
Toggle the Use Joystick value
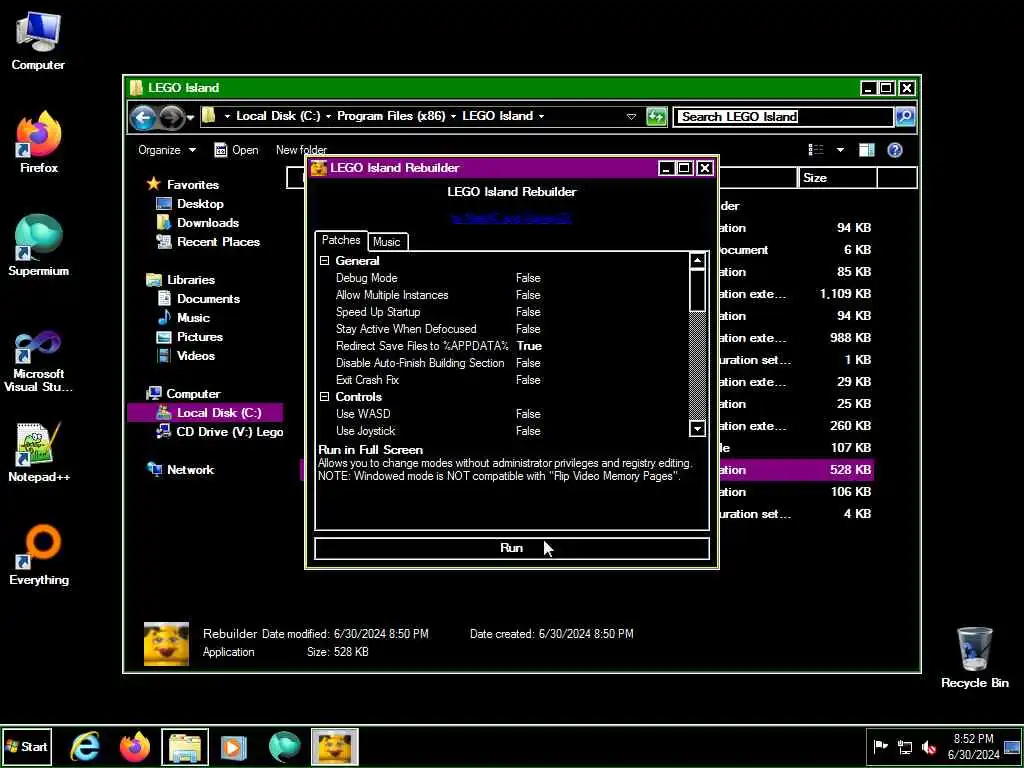[x=528, y=430]
